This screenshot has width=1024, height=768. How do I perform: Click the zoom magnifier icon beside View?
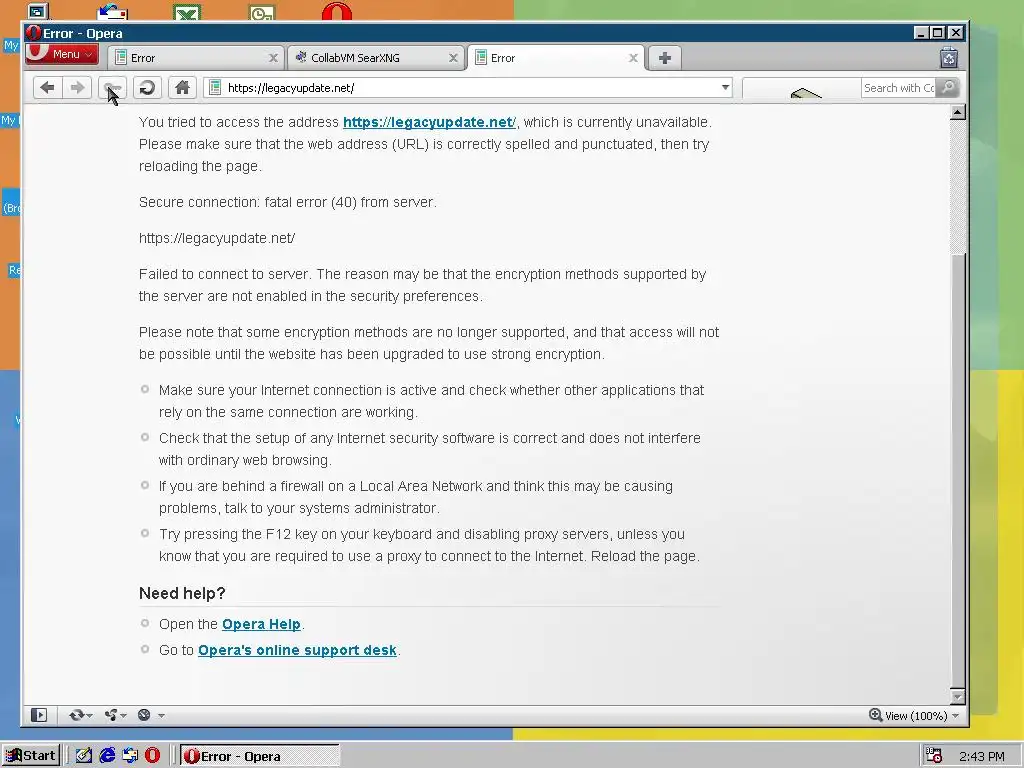click(875, 715)
